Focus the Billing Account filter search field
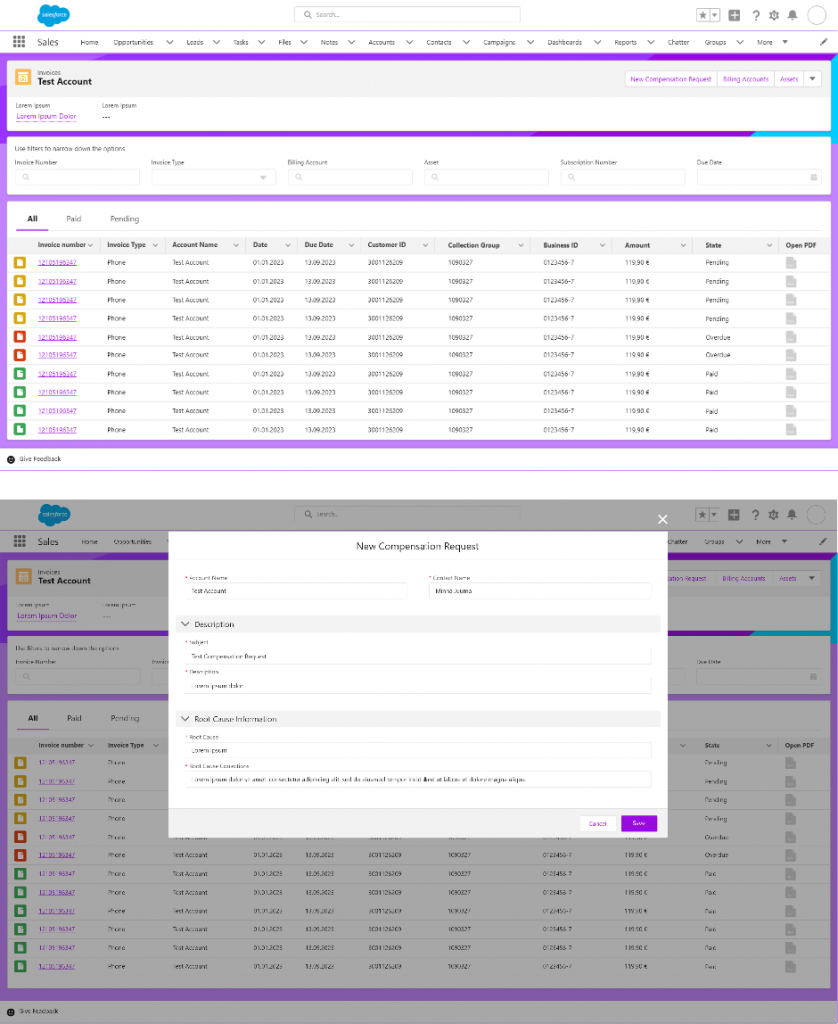 click(x=350, y=177)
